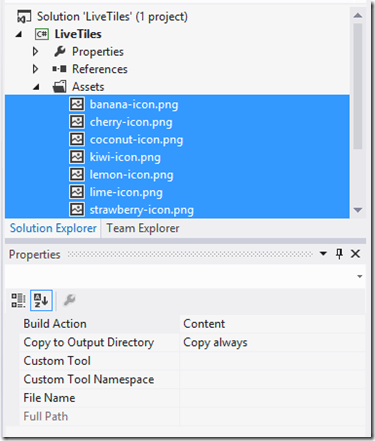The width and height of the screenshot is (375, 441).
Task: Collapse the Assets folder node
Action: [36, 87]
